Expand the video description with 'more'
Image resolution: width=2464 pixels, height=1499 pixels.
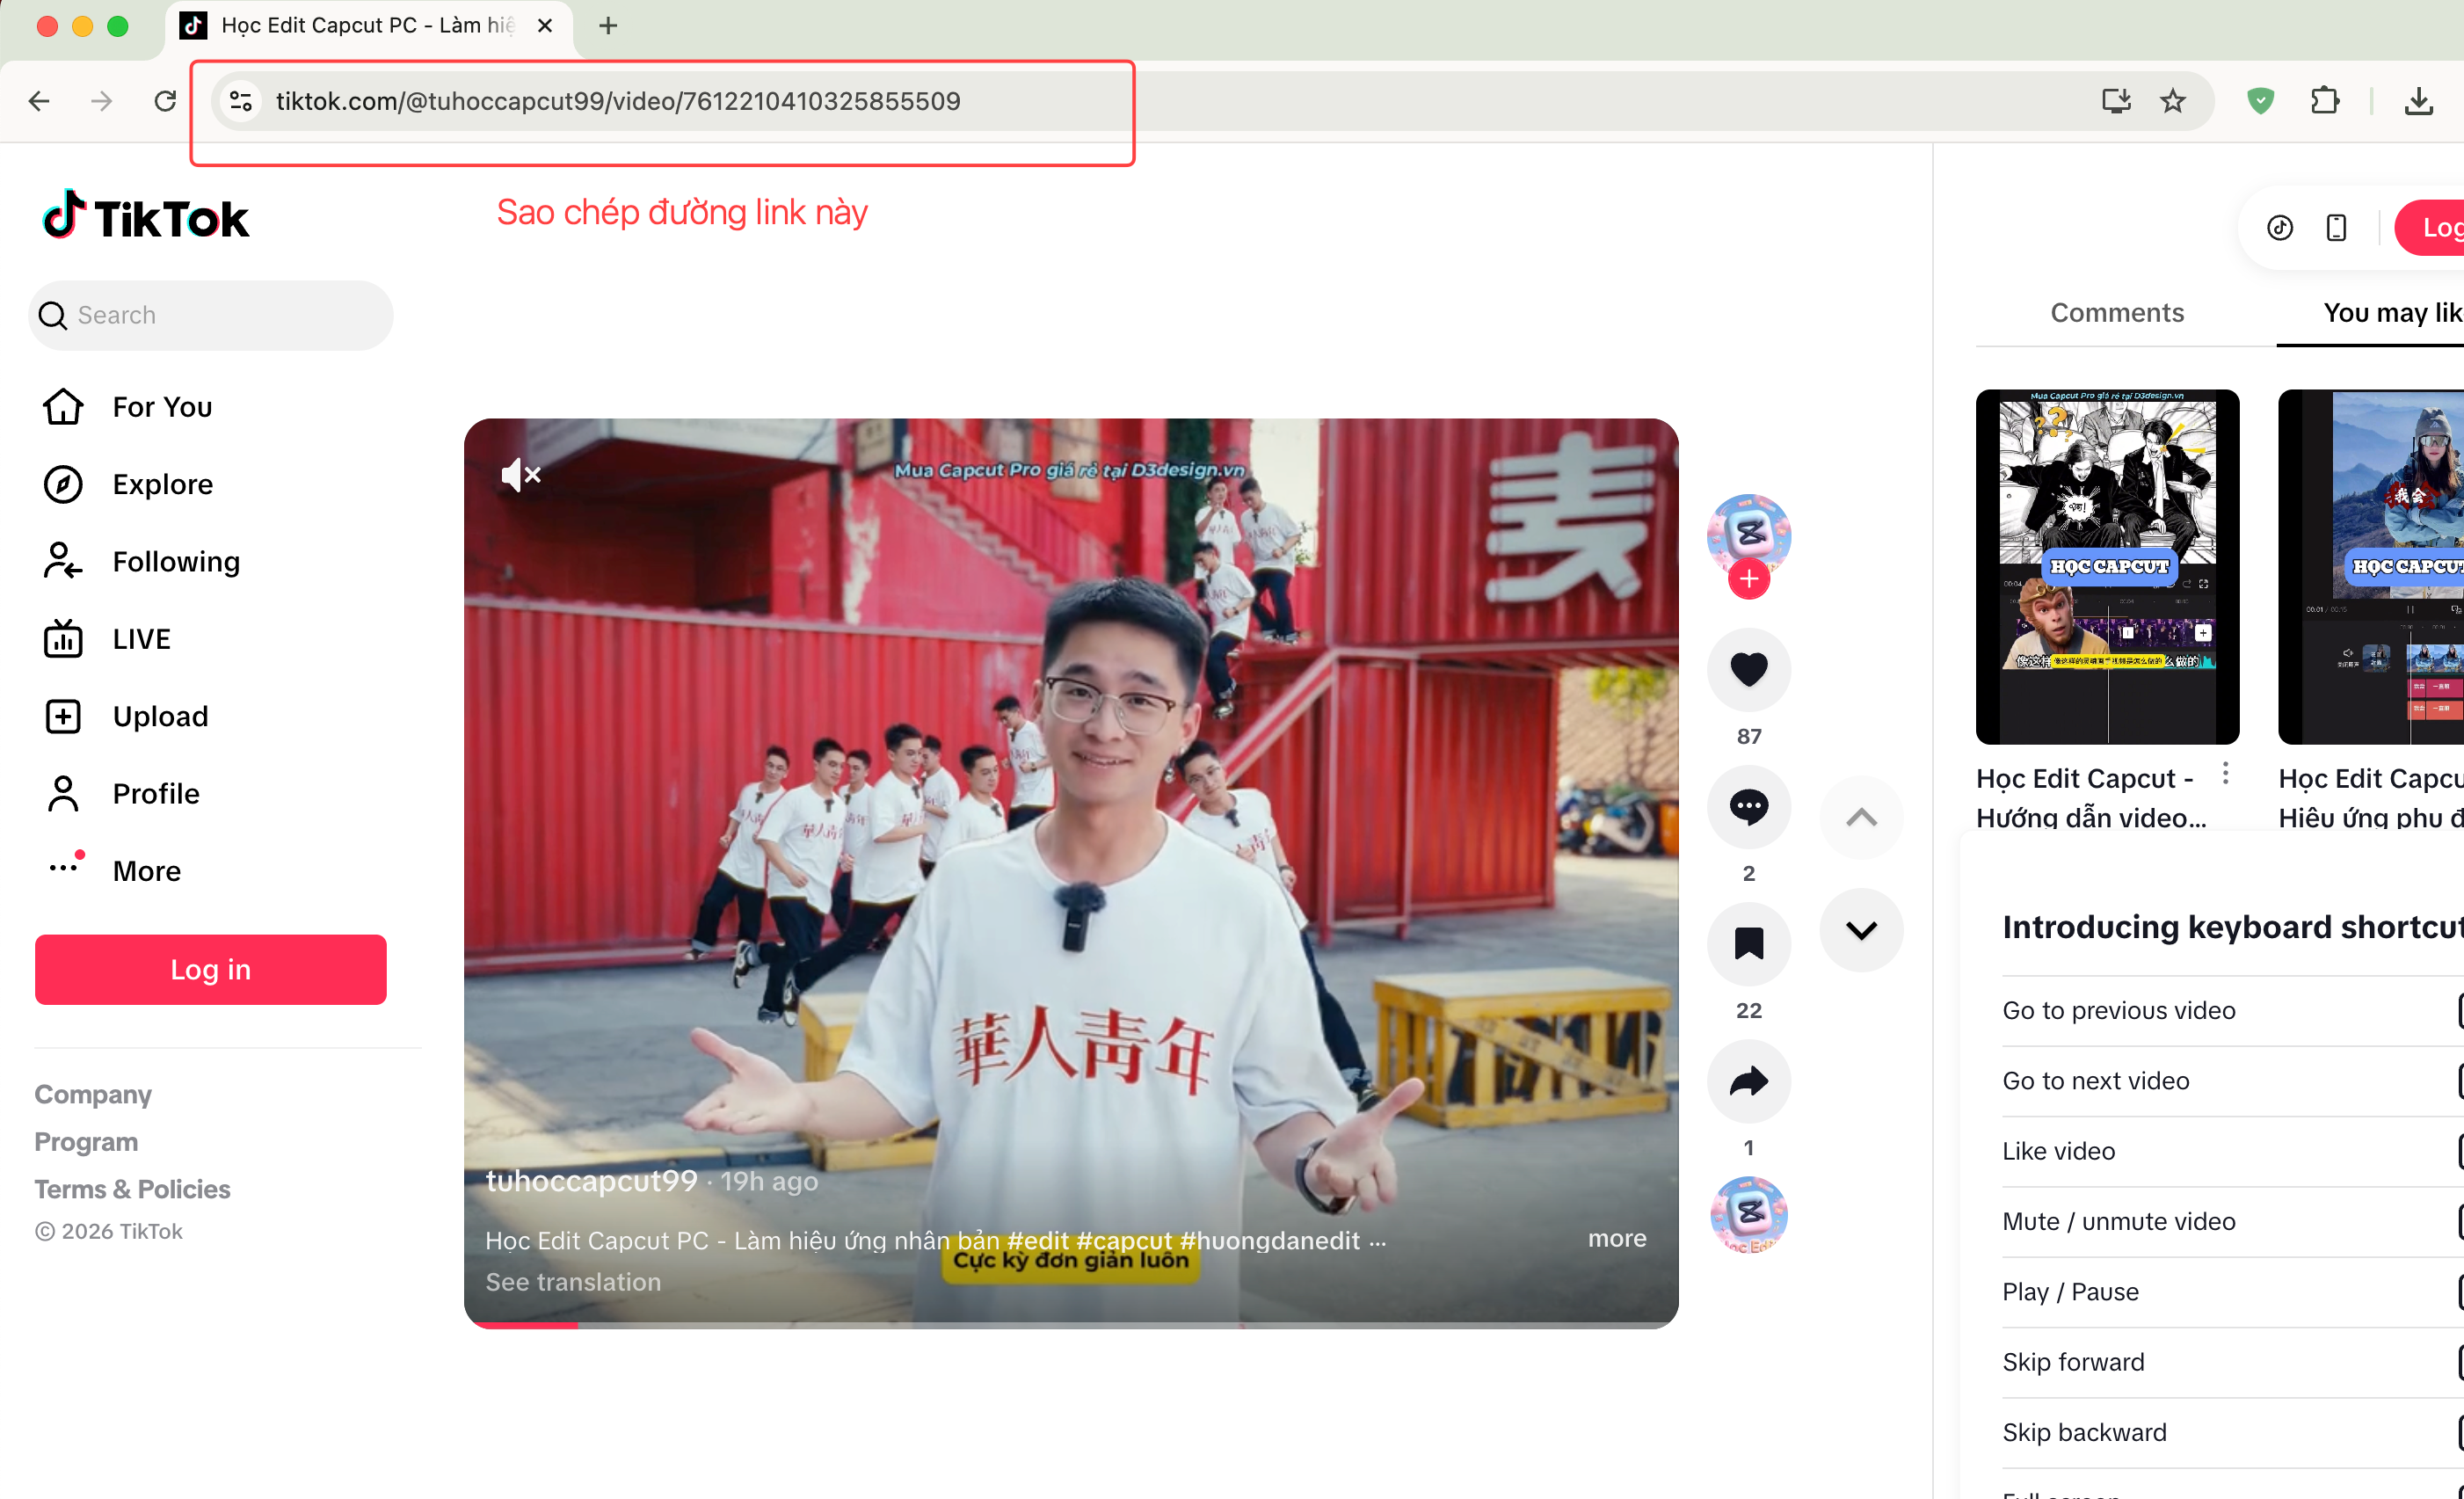[x=1616, y=1238]
